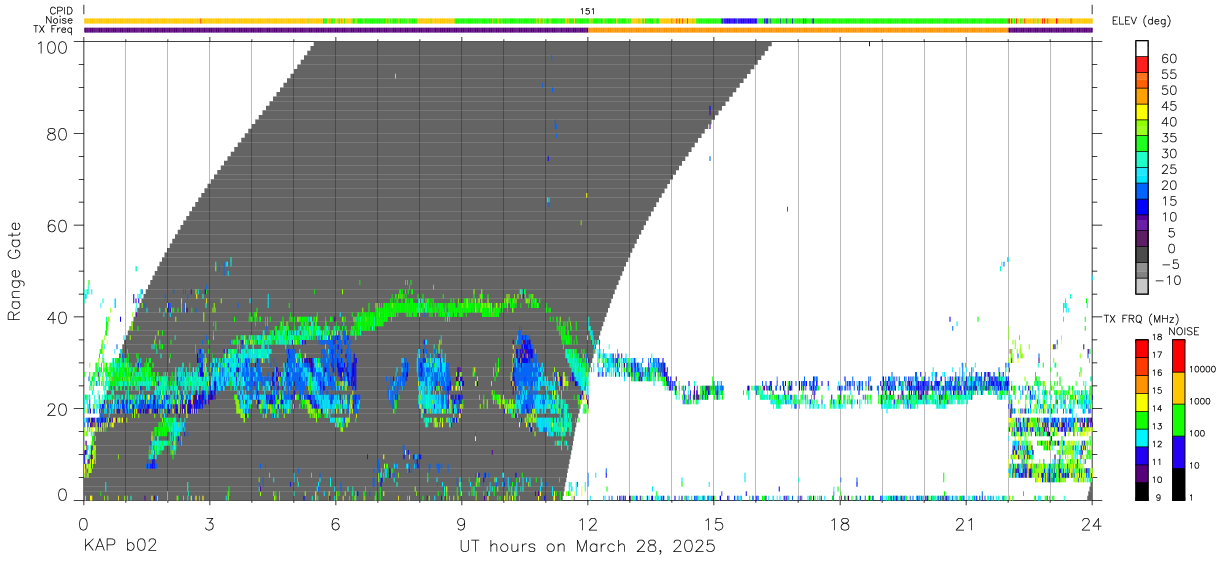Click the 20 tick on Range Gate axis
This screenshot has height=567, width=1228.
(57, 409)
